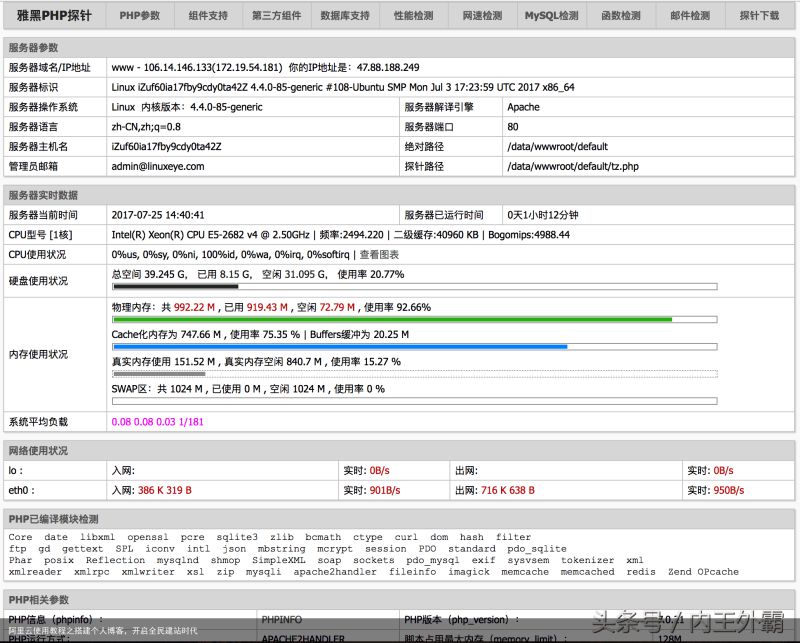Click the Reflection module name
Screen dimensions: 800x643
(115, 560)
